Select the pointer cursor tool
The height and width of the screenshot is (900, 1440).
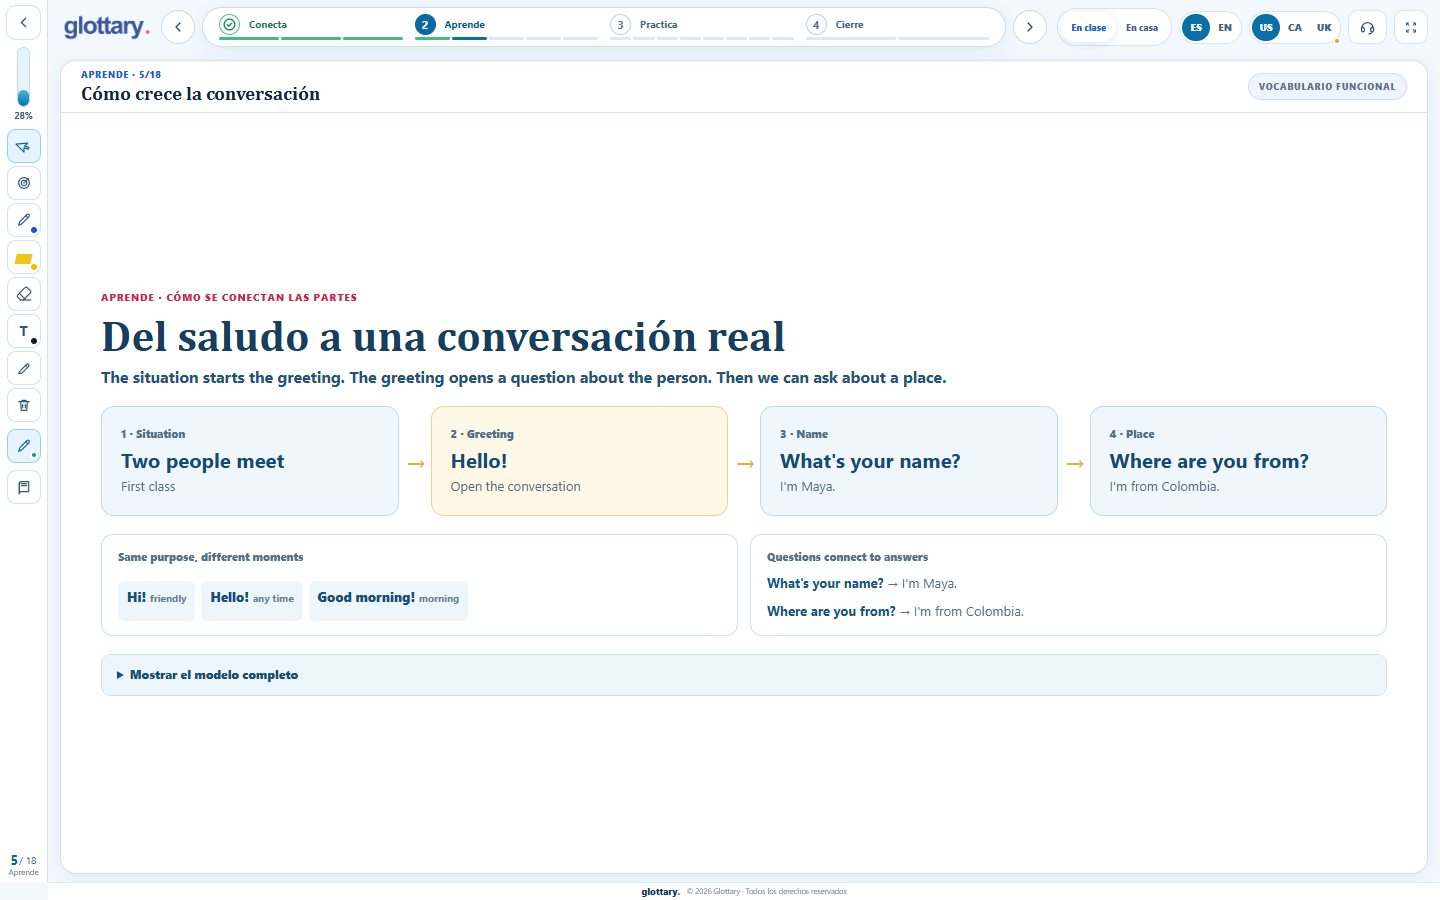(x=24, y=147)
